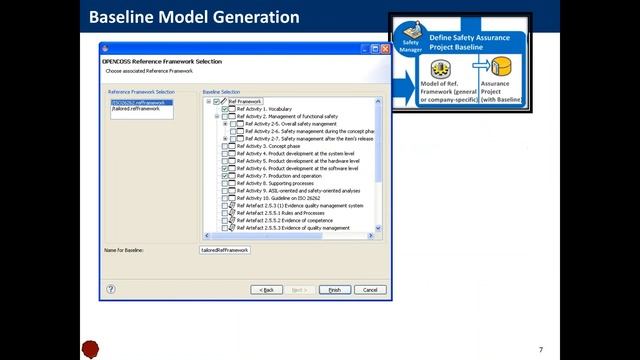Select ISO26262.refframework in the list
This screenshot has height=360, width=640.
click(x=142, y=102)
